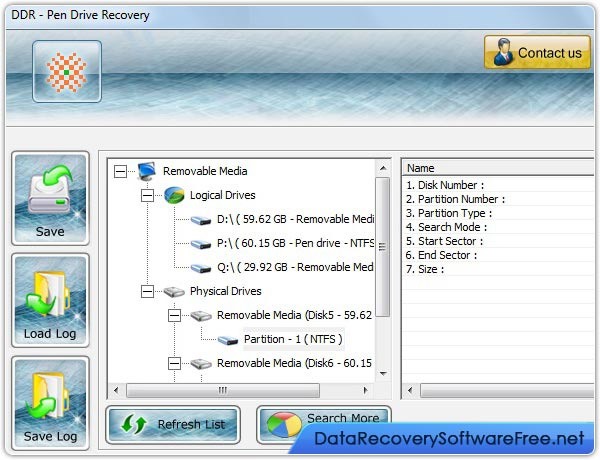Select Removable Media Disk5 - 59.62 entry
The image size is (600, 460).
[294, 315]
